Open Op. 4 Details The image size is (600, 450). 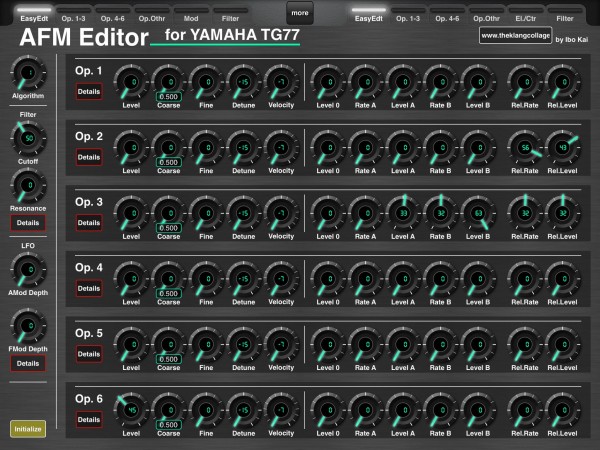pos(89,289)
